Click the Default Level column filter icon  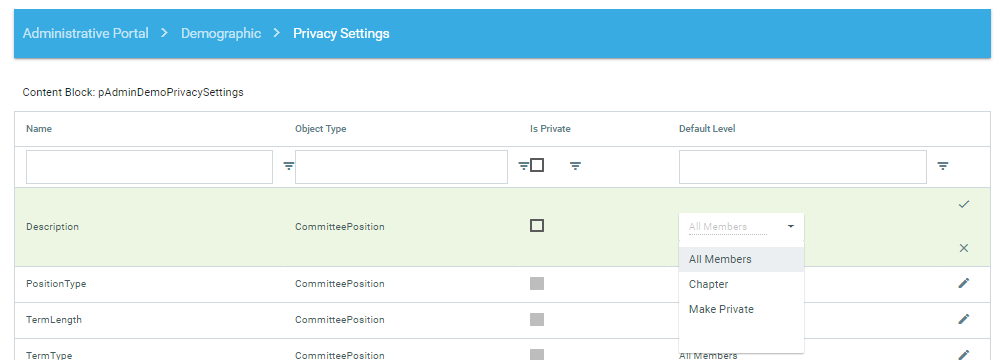point(943,166)
